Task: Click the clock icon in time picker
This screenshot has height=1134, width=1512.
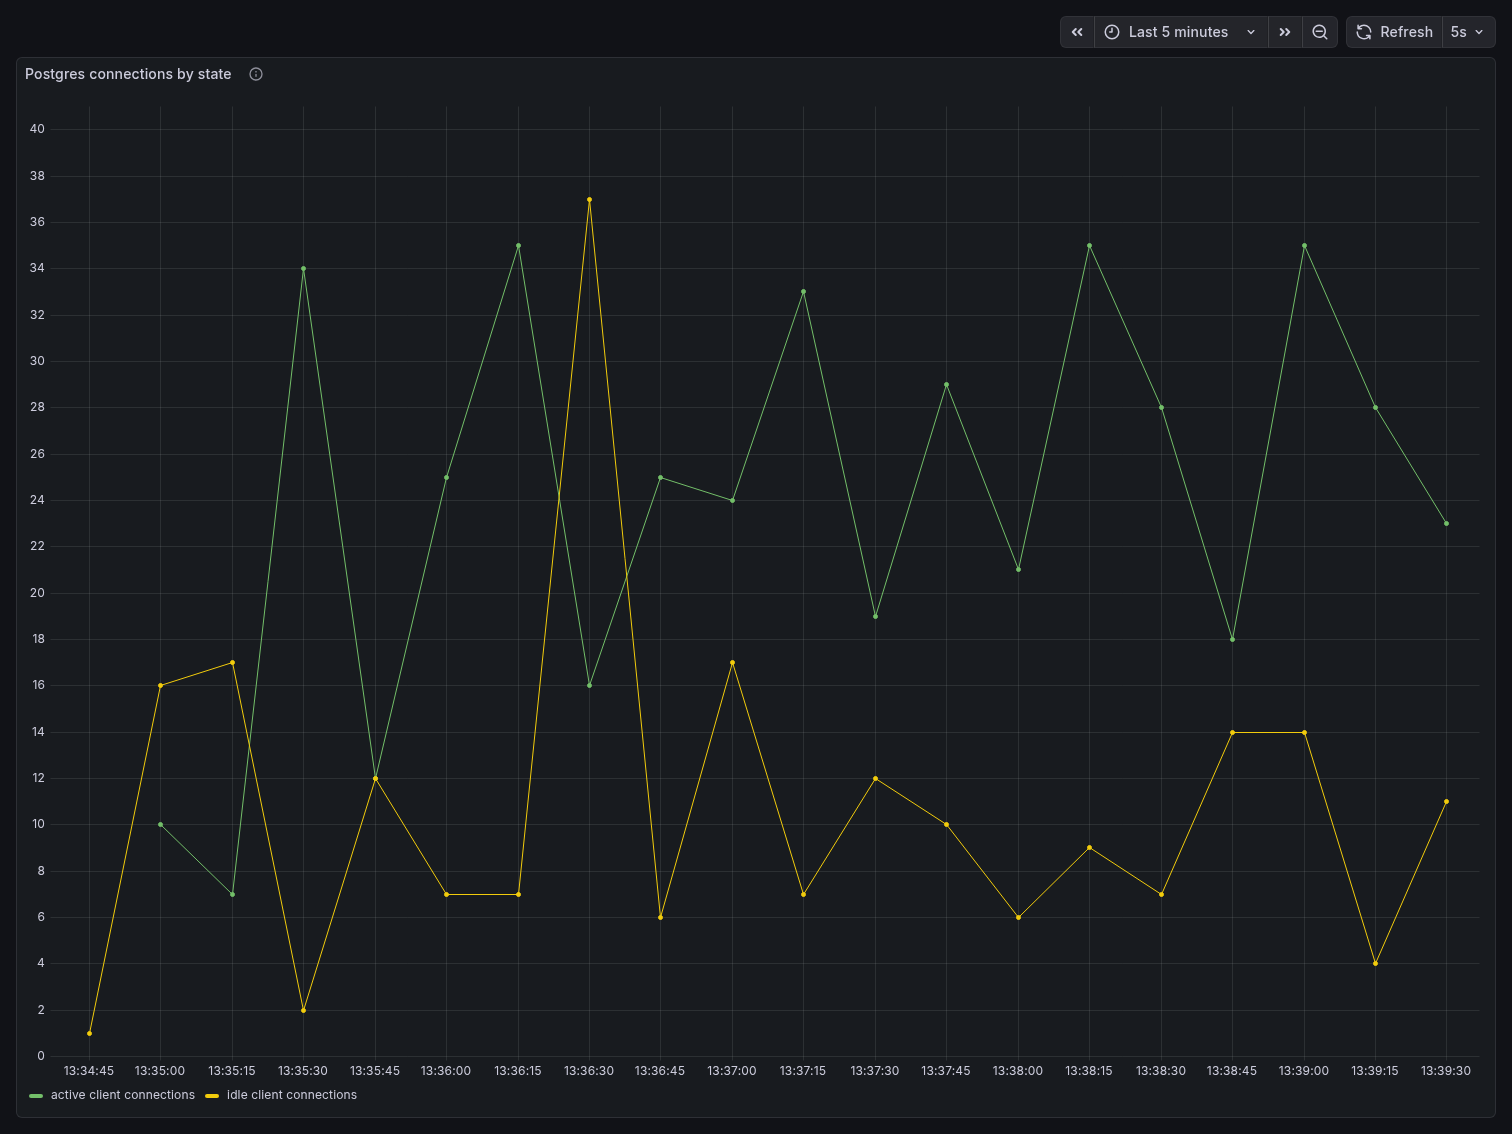Action: [x=1112, y=32]
